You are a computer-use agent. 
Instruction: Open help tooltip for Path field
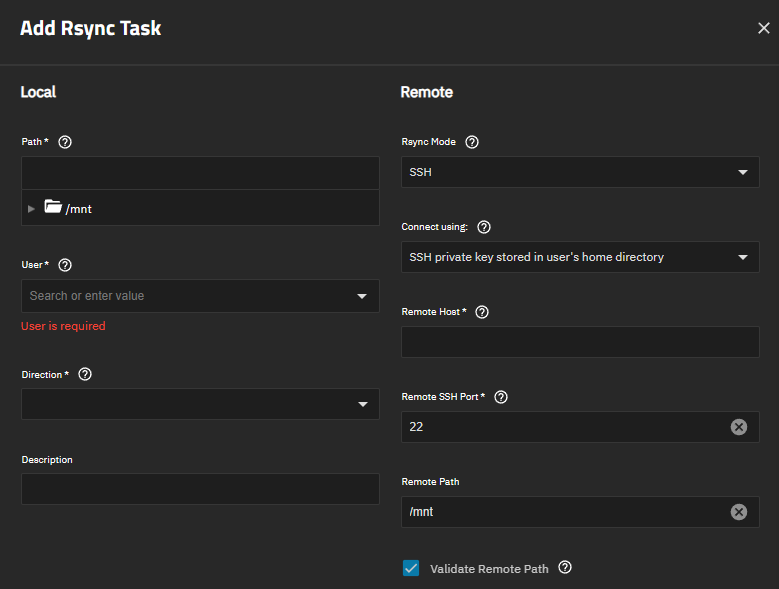click(x=65, y=142)
